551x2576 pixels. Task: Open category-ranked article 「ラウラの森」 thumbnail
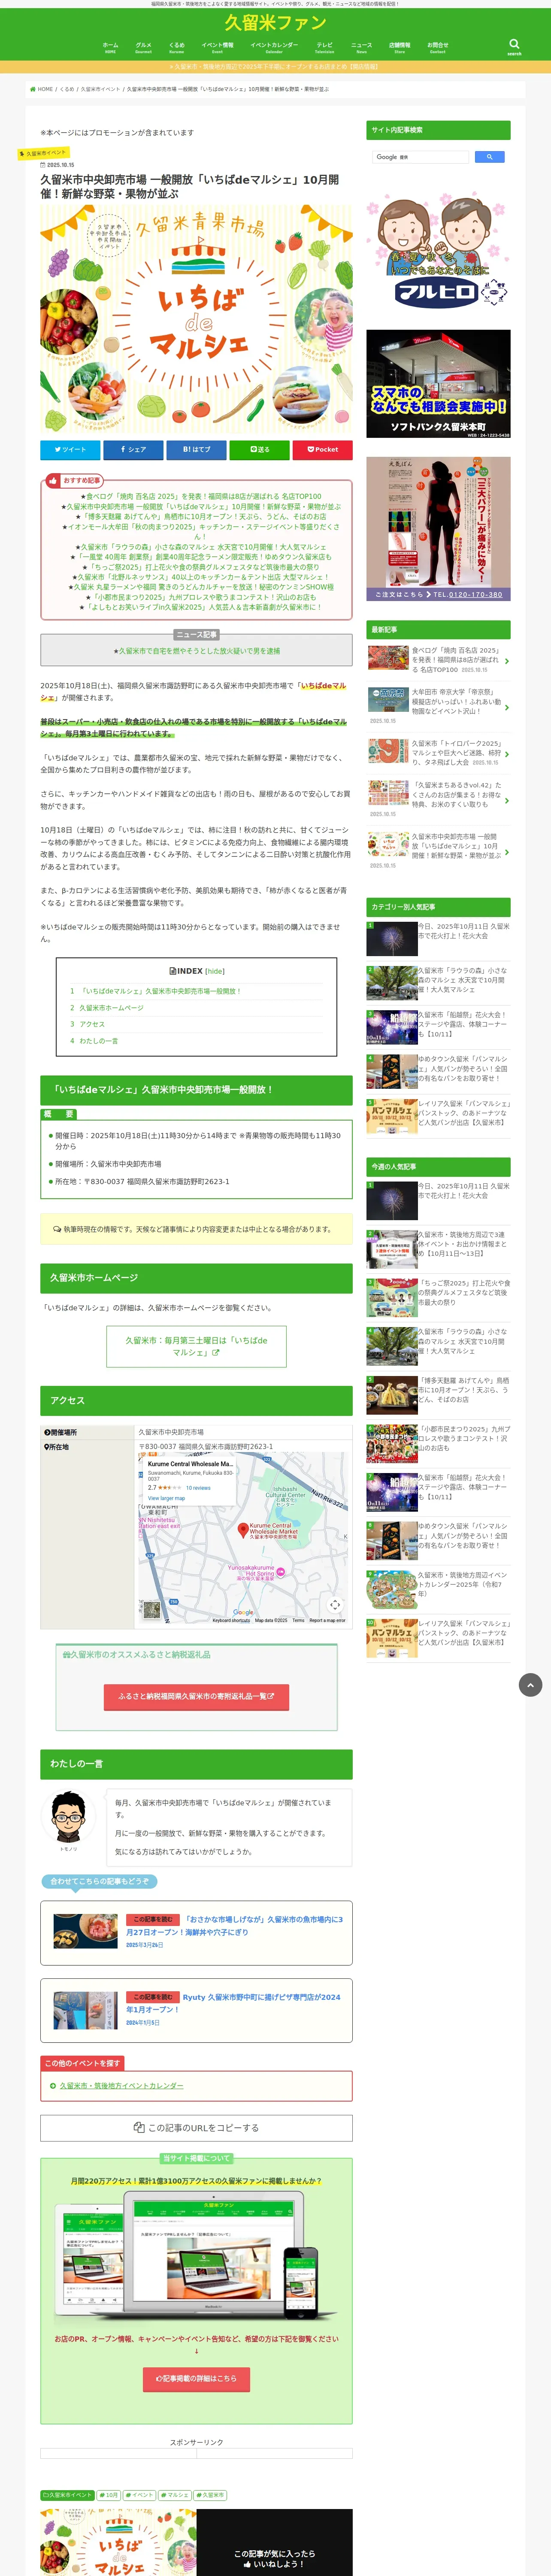coord(392,983)
